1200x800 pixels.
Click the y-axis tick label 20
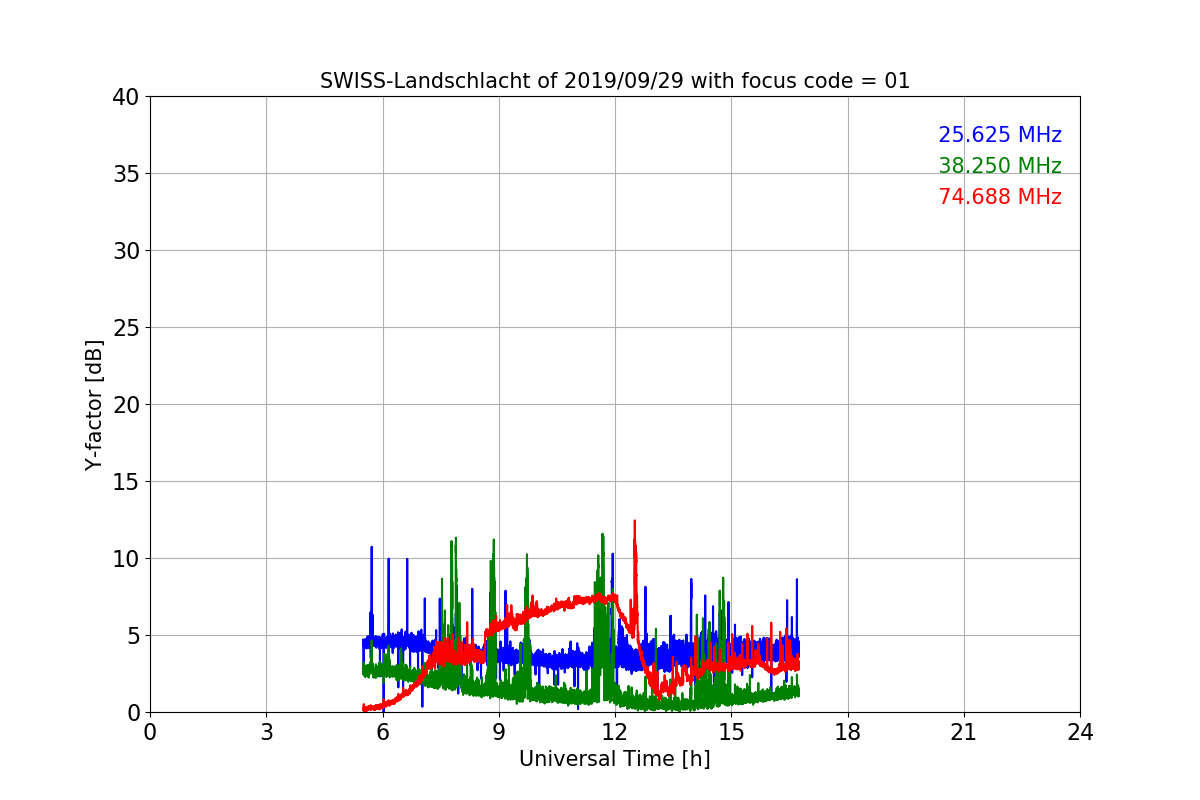126,405
